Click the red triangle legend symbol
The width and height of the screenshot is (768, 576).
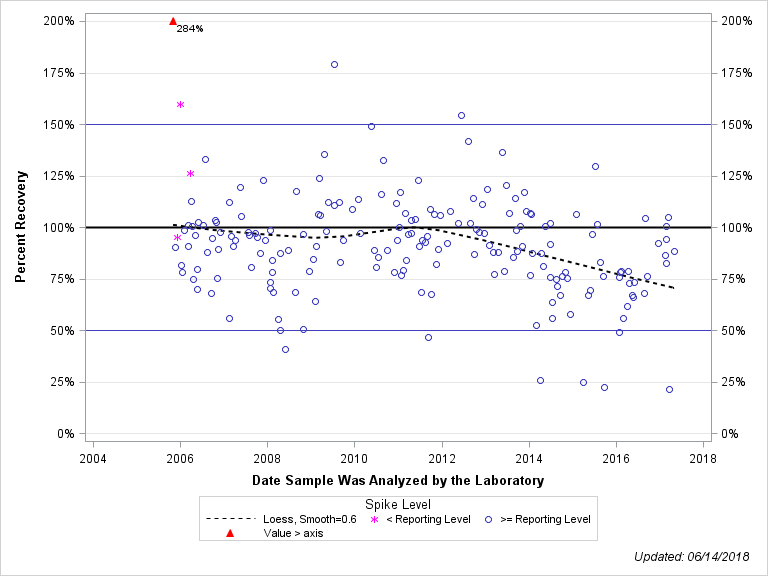230,533
